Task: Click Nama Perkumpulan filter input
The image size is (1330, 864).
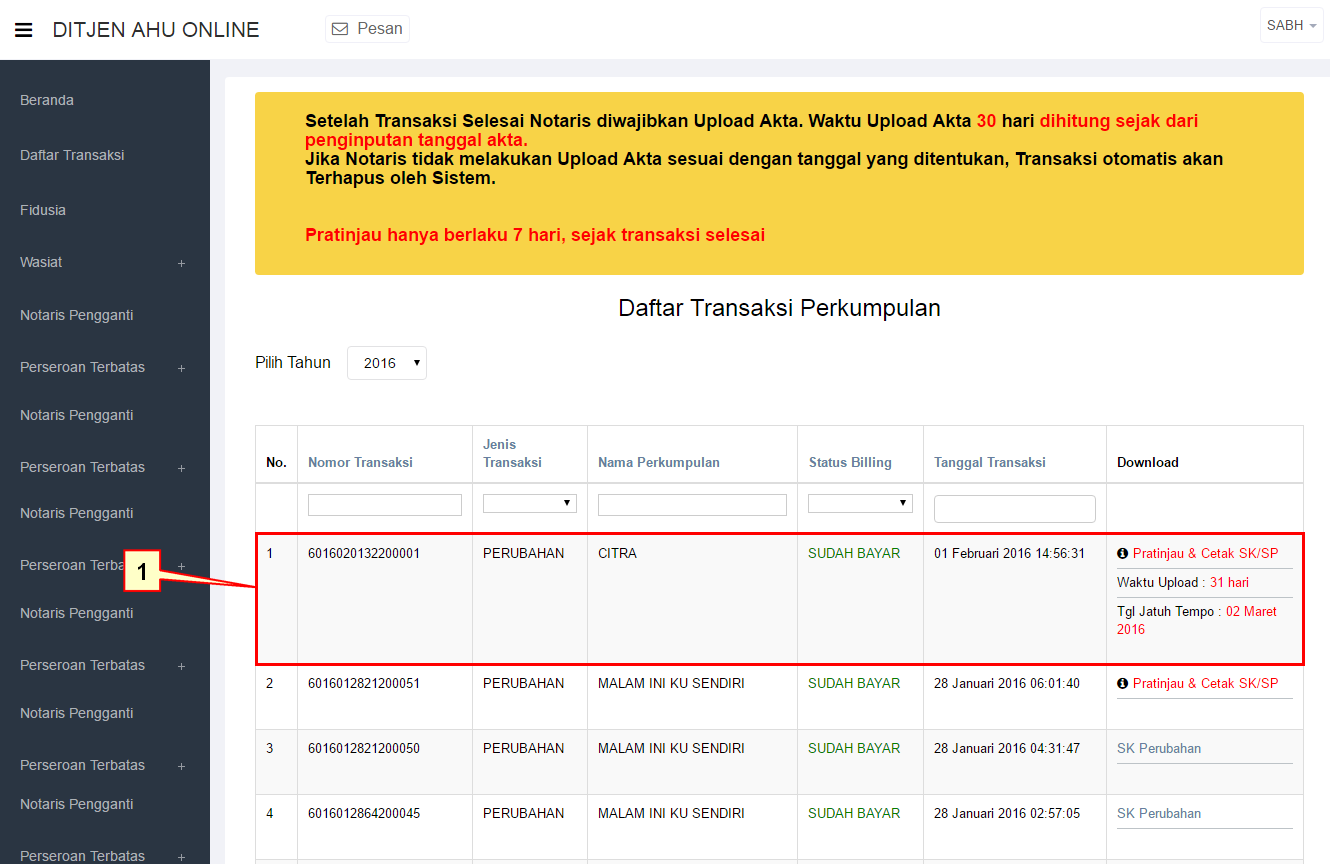Action: [692, 505]
